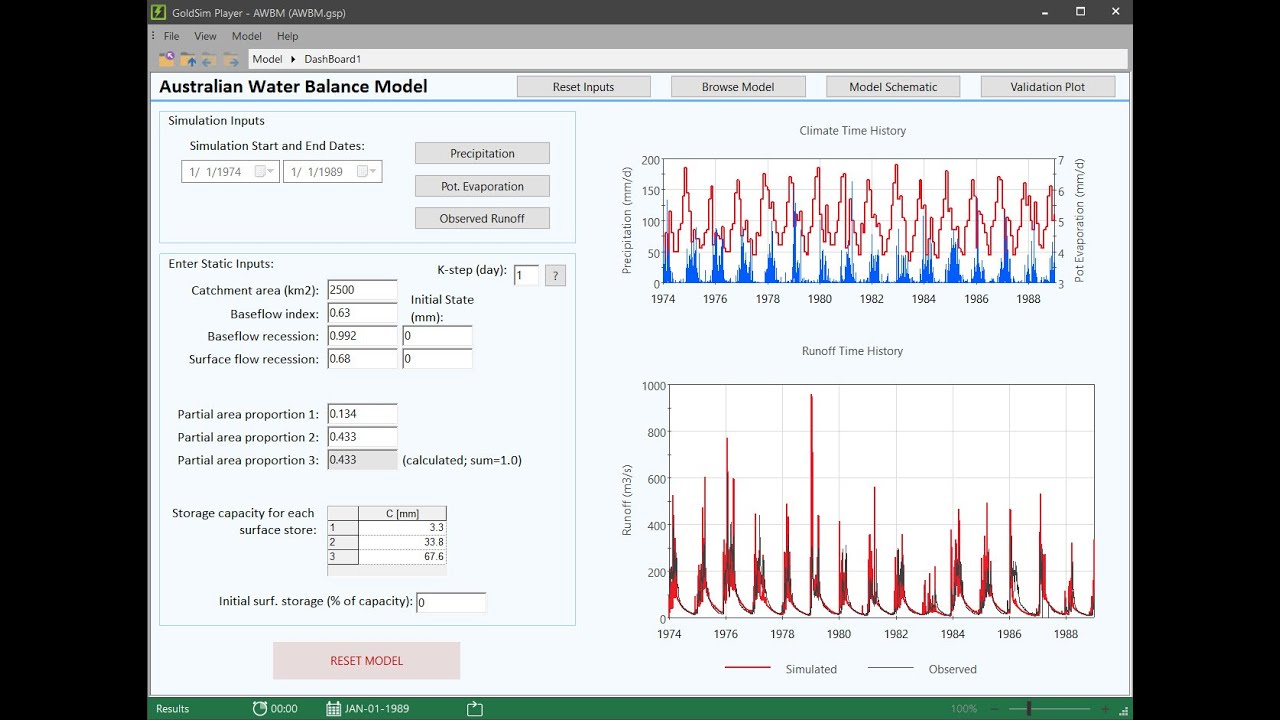1280x720 pixels.
Task: Click the up-one-level folder icon with up arrow
Action: 188,59
